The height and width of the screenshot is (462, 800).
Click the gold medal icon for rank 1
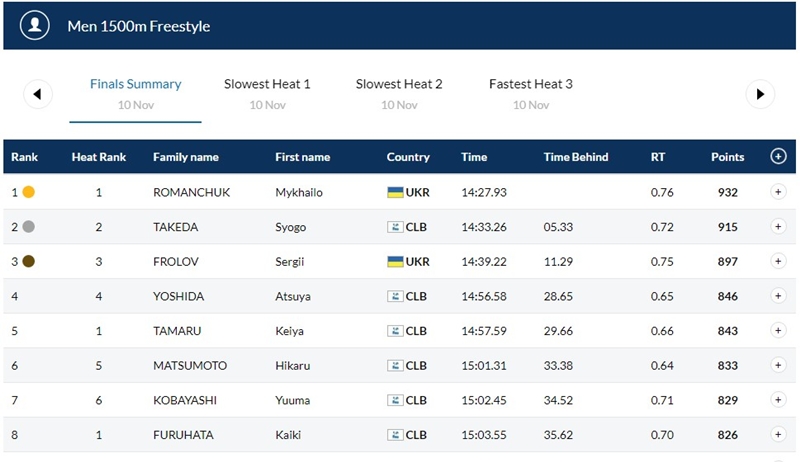(x=29, y=192)
